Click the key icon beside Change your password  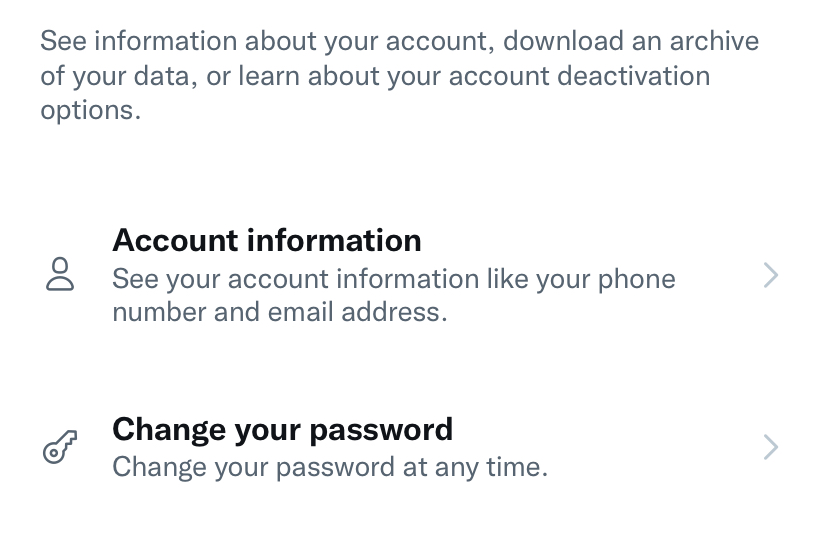(60, 447)
